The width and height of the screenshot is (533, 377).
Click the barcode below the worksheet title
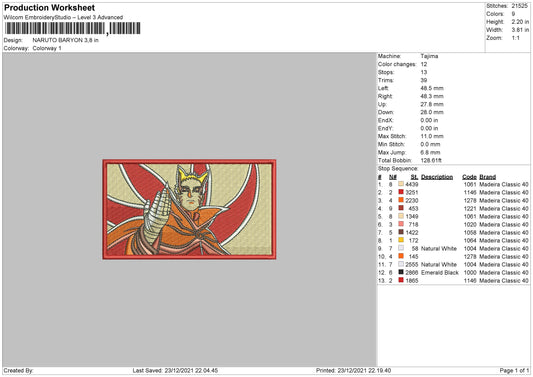point(72,29)
